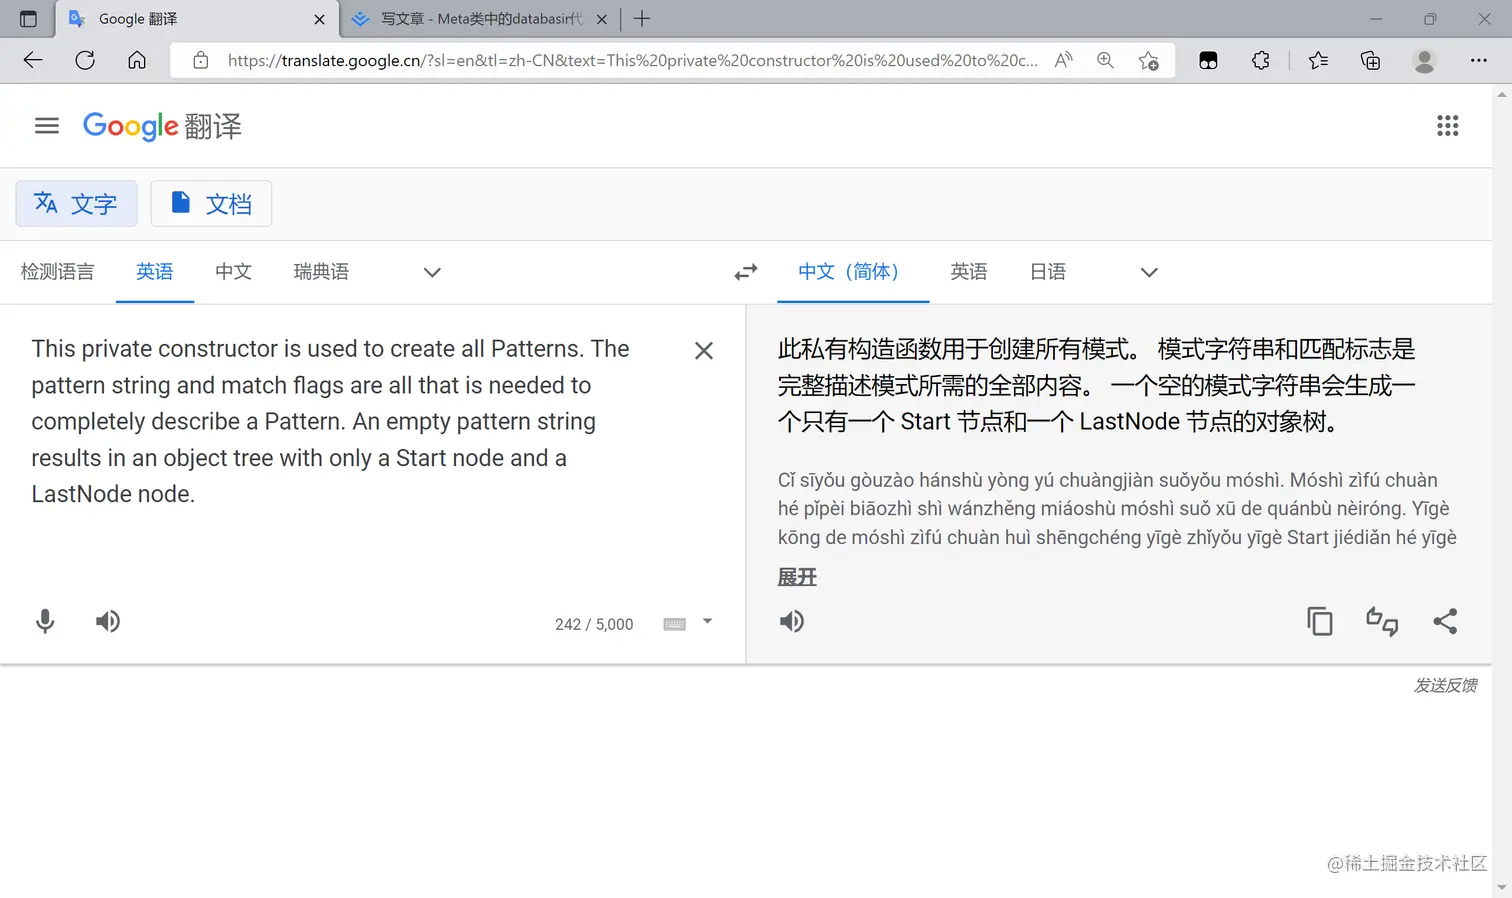Switch to the 写文章 browser tab
The image size is (1512, 898).
click(x=480, y=19)
